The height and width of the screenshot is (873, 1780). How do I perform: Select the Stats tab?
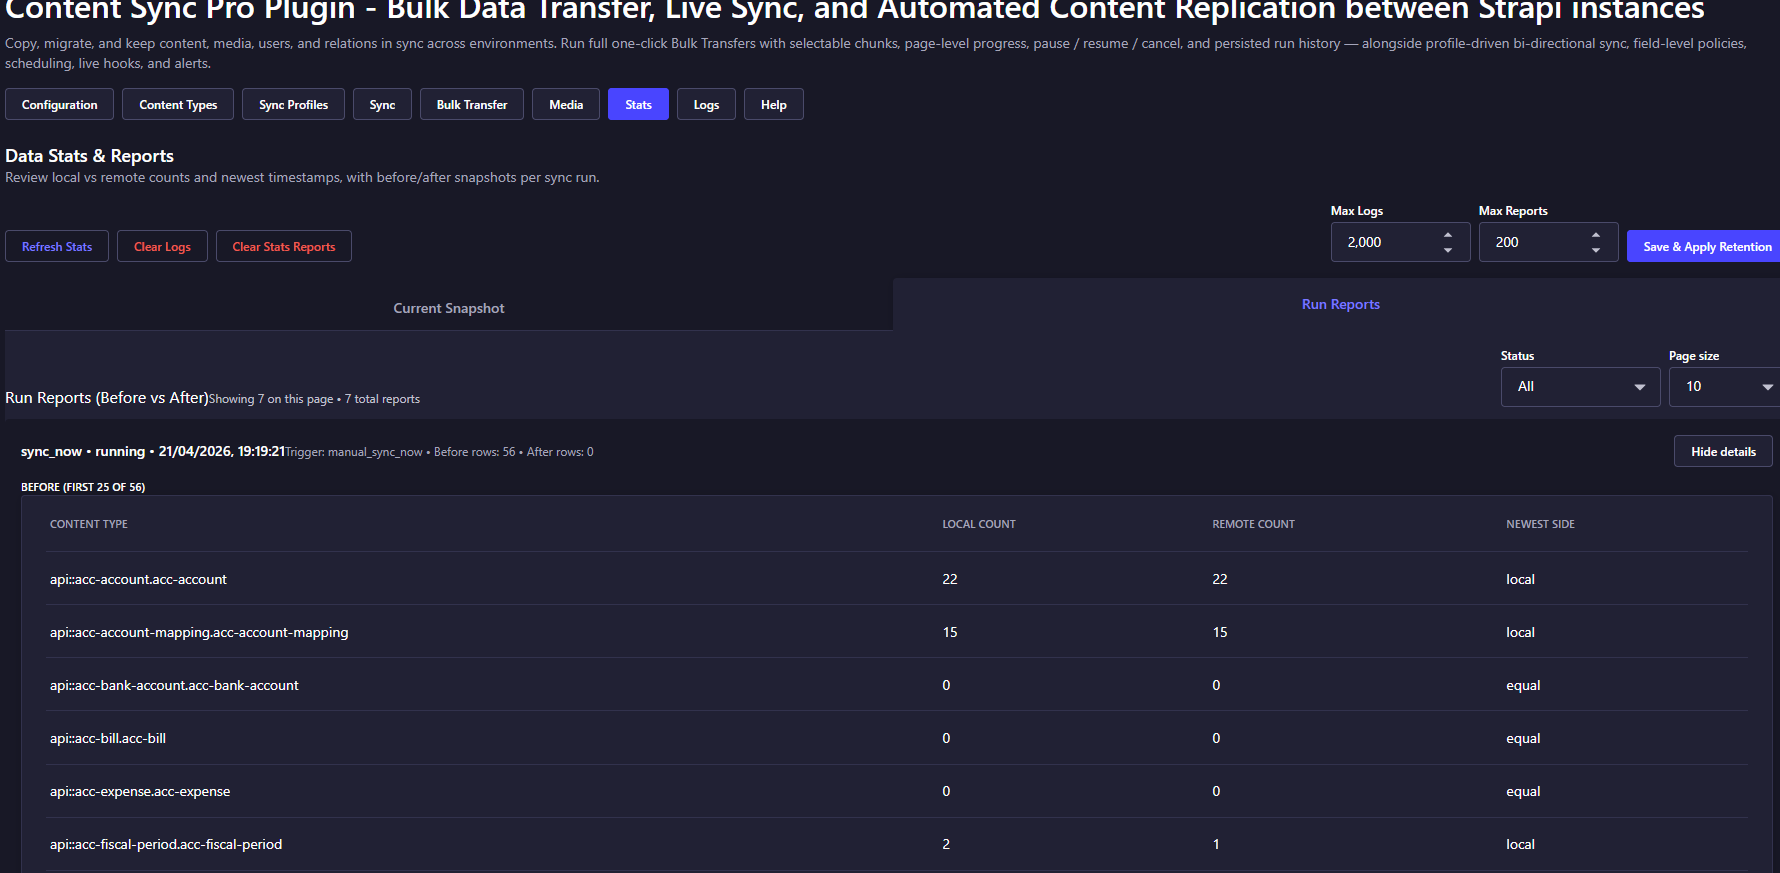(x=638, y=104)
